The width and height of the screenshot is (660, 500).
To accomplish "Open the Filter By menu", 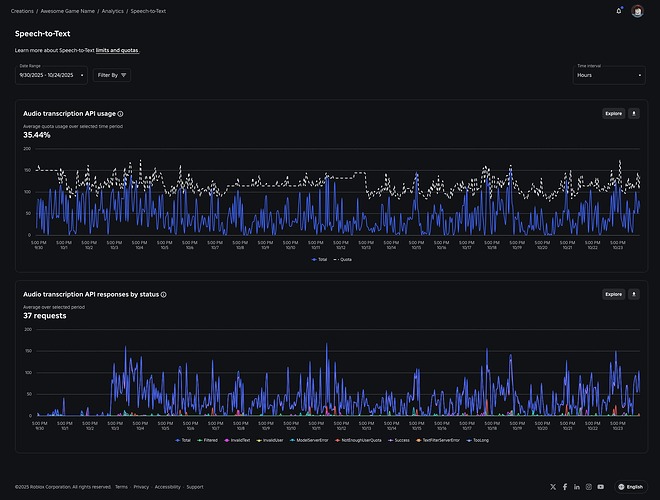I will [112, 75].
